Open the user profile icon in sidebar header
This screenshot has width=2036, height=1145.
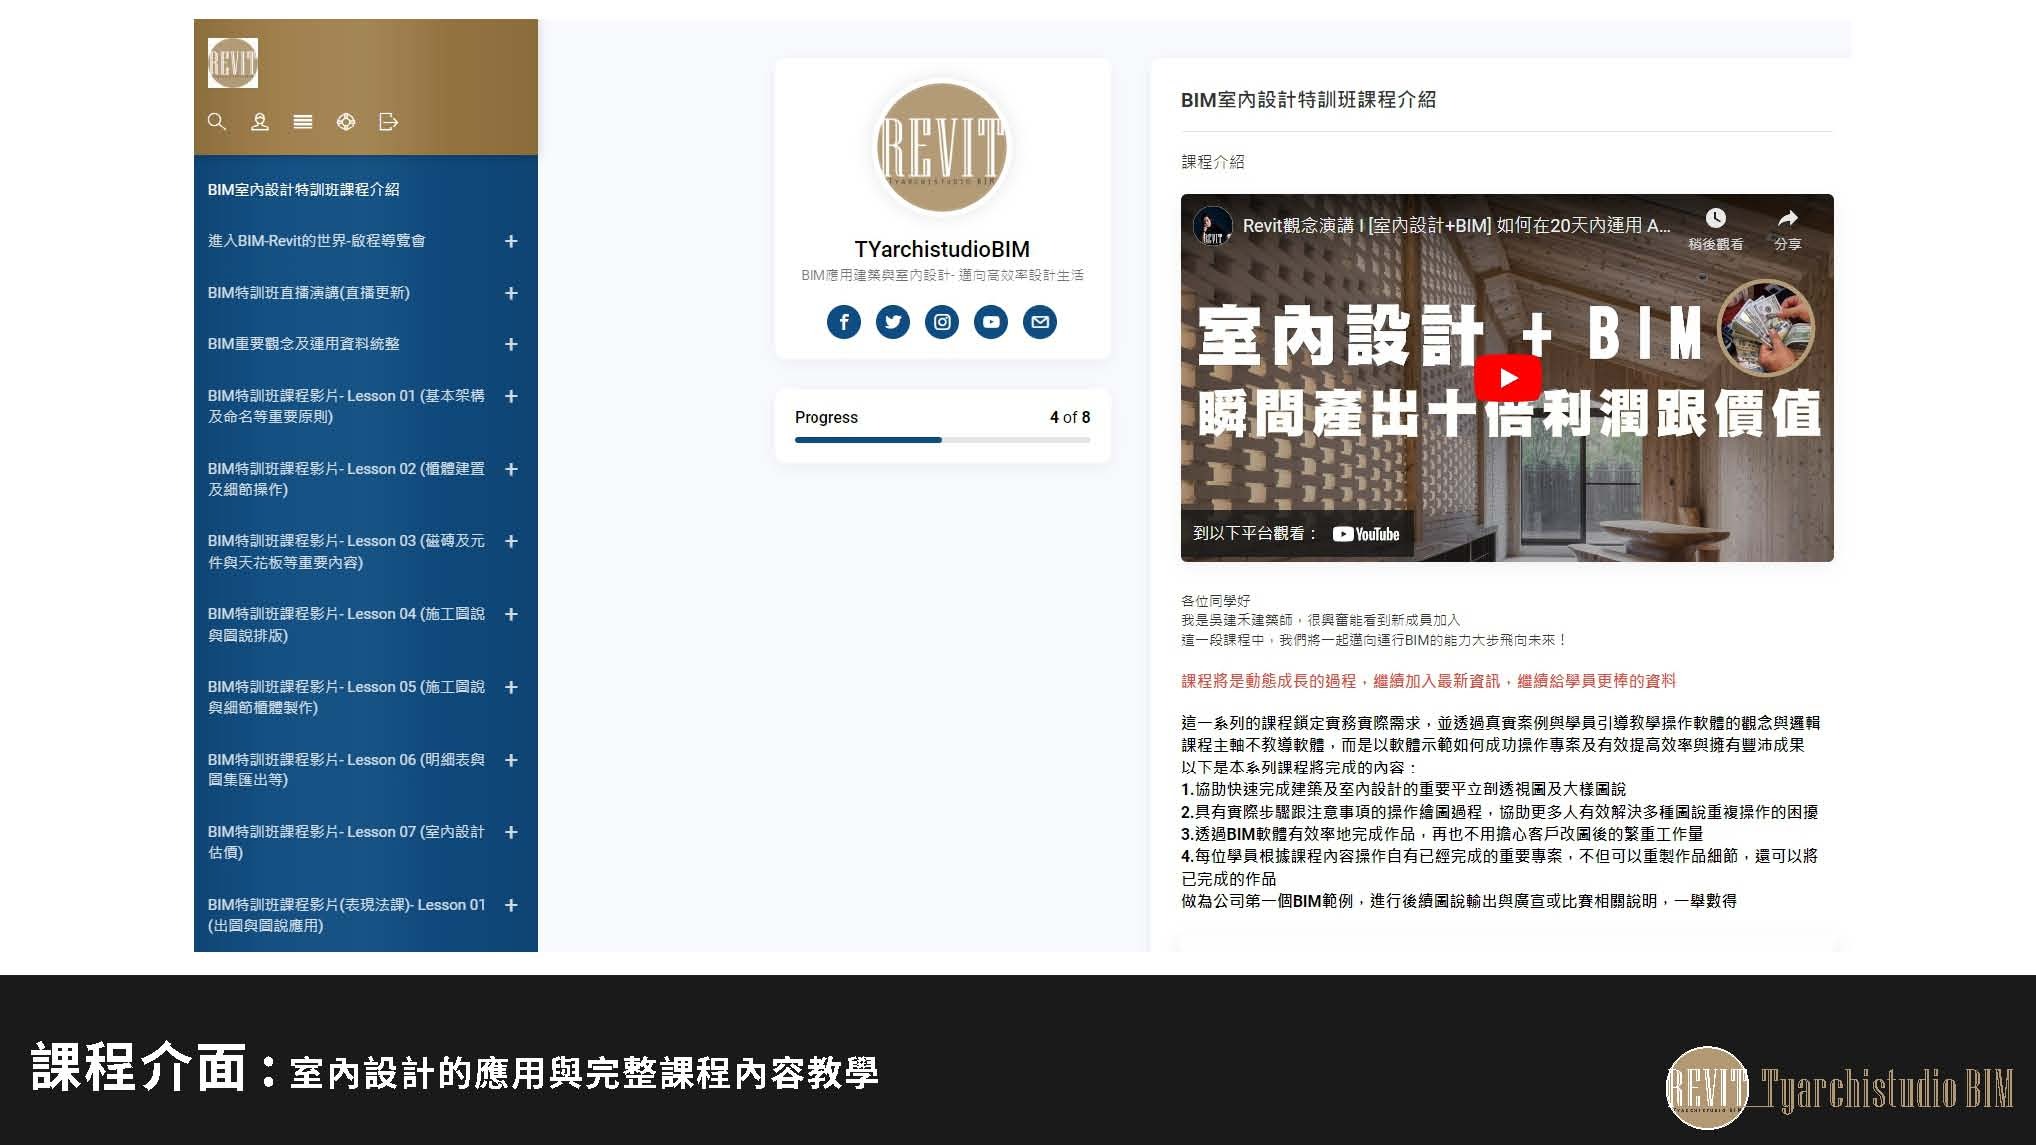(260, 122)
